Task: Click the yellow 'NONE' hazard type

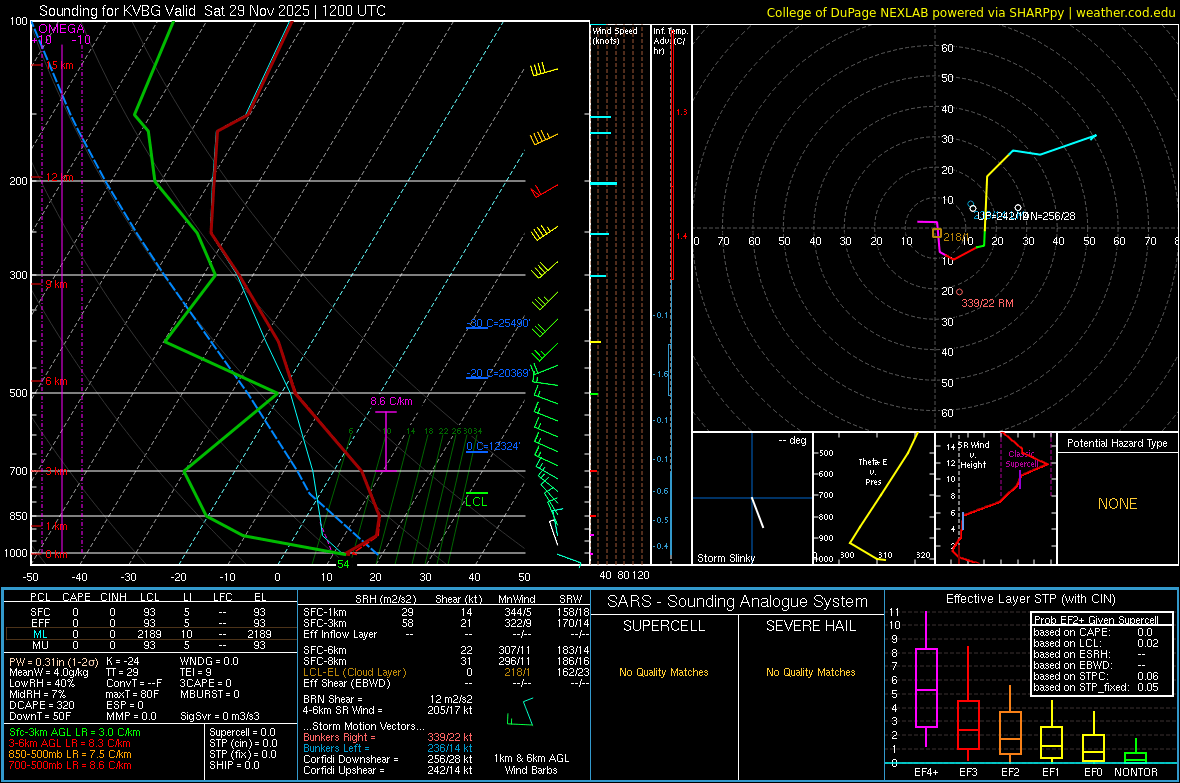Action: (1117, 504)
